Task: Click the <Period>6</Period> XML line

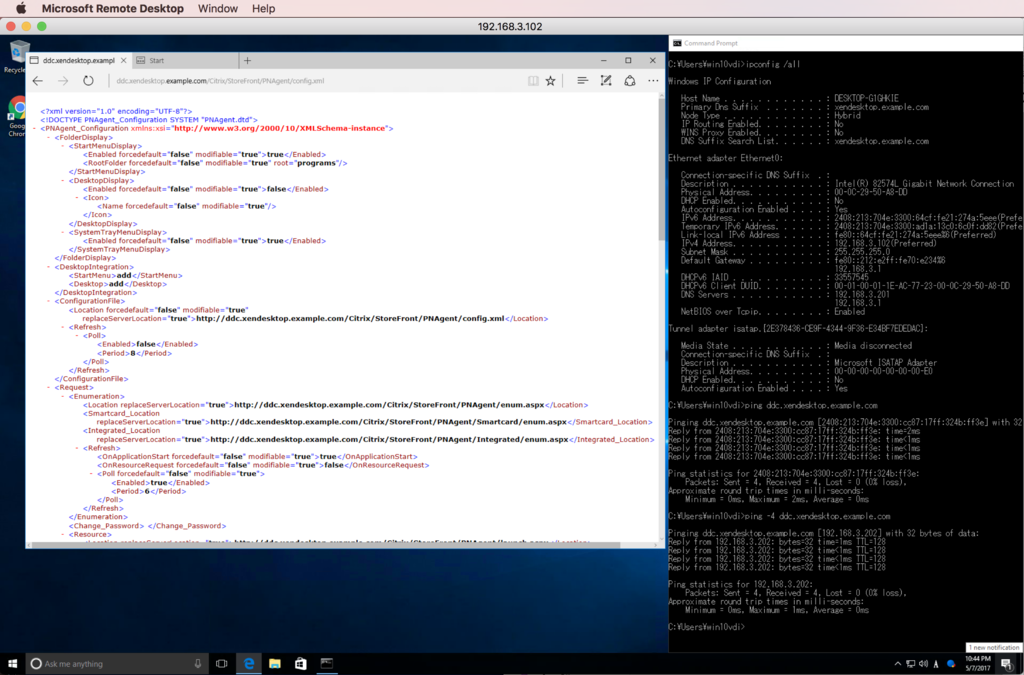Action: point(149,491)
